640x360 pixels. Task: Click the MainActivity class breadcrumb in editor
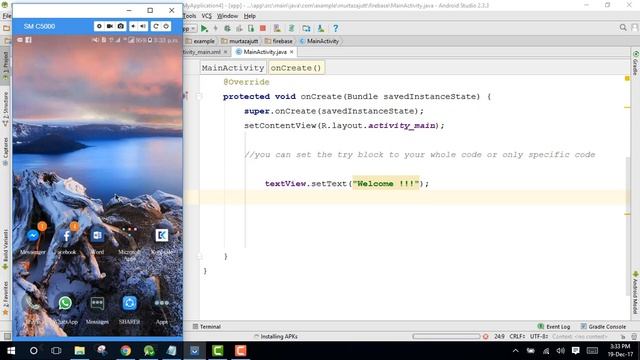click(x=233, y=68)
